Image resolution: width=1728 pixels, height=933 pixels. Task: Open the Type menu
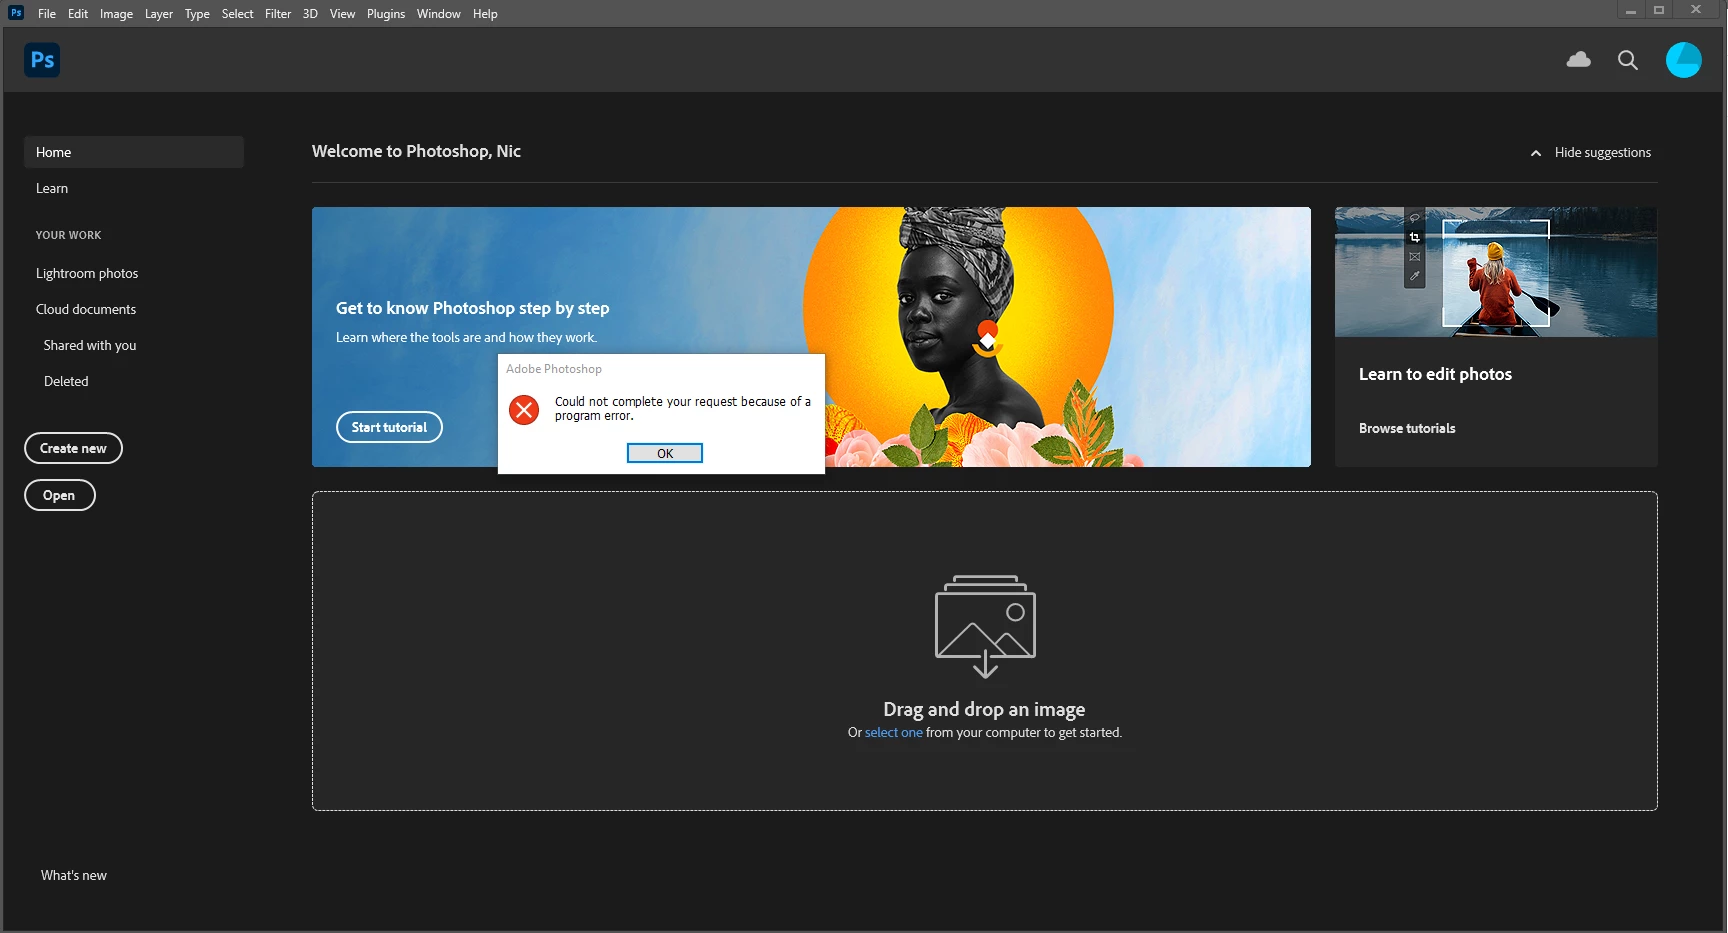pos(197,14)
